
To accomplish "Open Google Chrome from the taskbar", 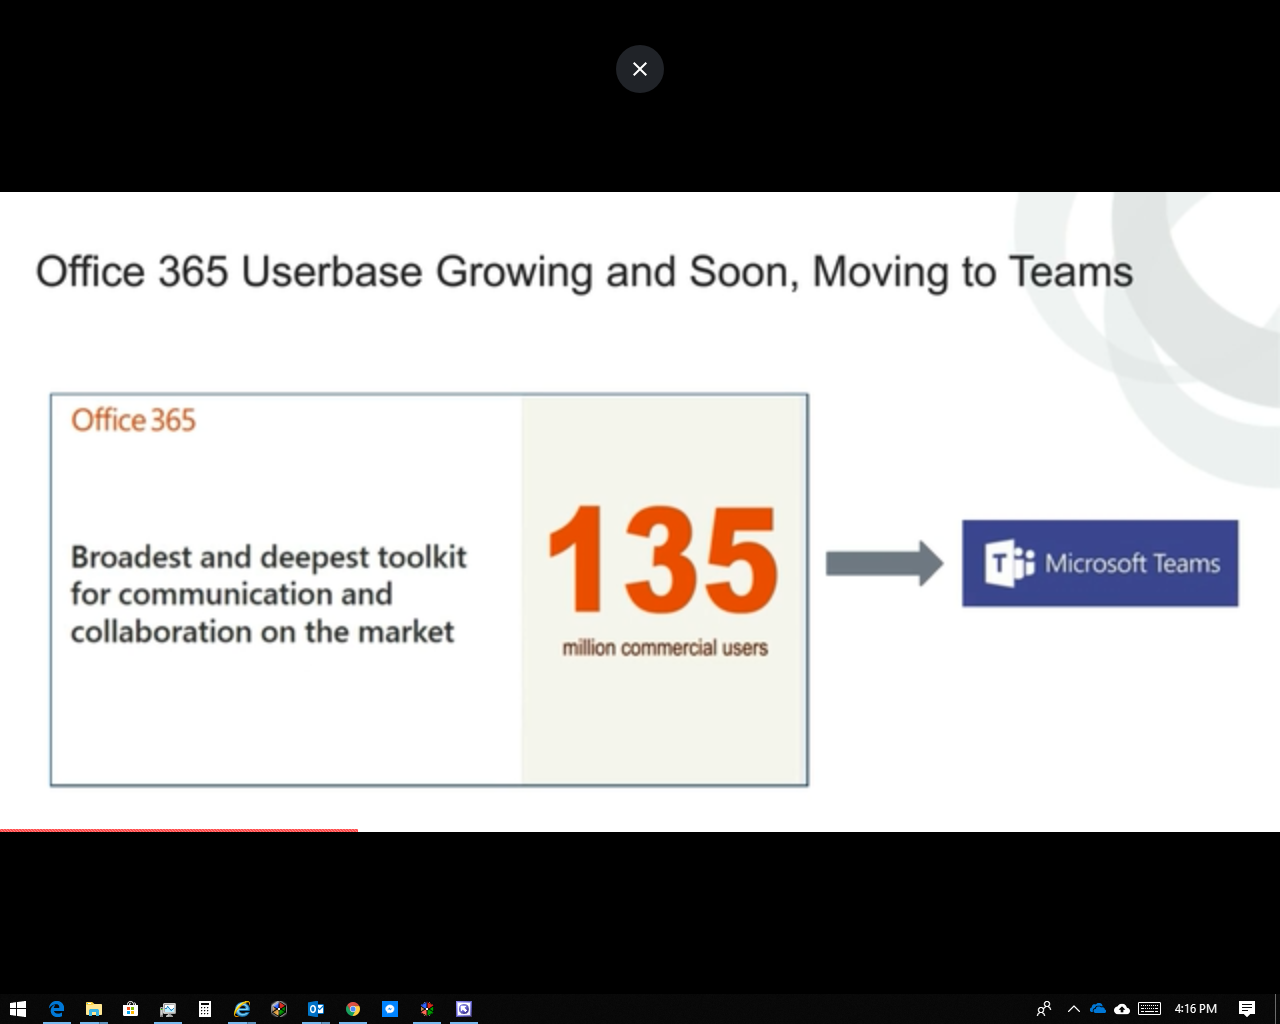I will [352, 1009].
